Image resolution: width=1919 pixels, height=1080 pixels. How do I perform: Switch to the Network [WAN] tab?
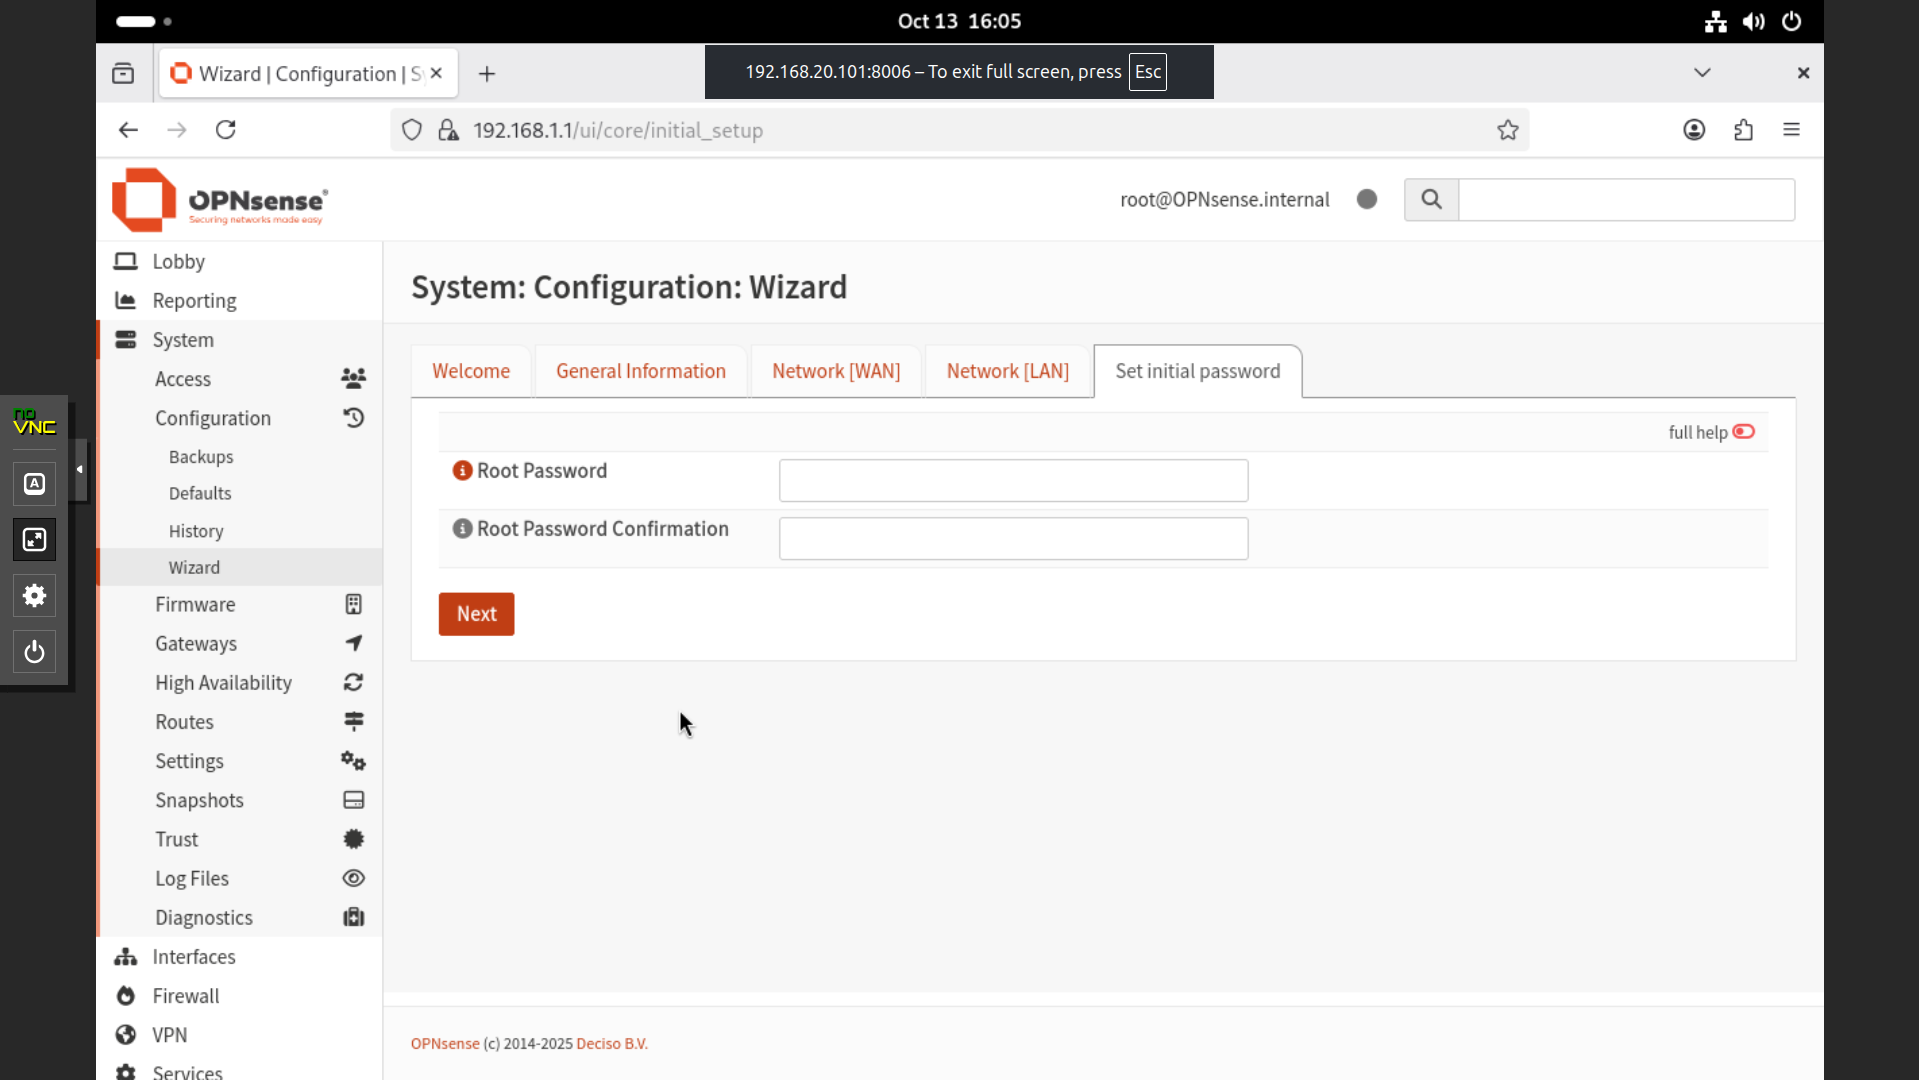click(835, 371)
